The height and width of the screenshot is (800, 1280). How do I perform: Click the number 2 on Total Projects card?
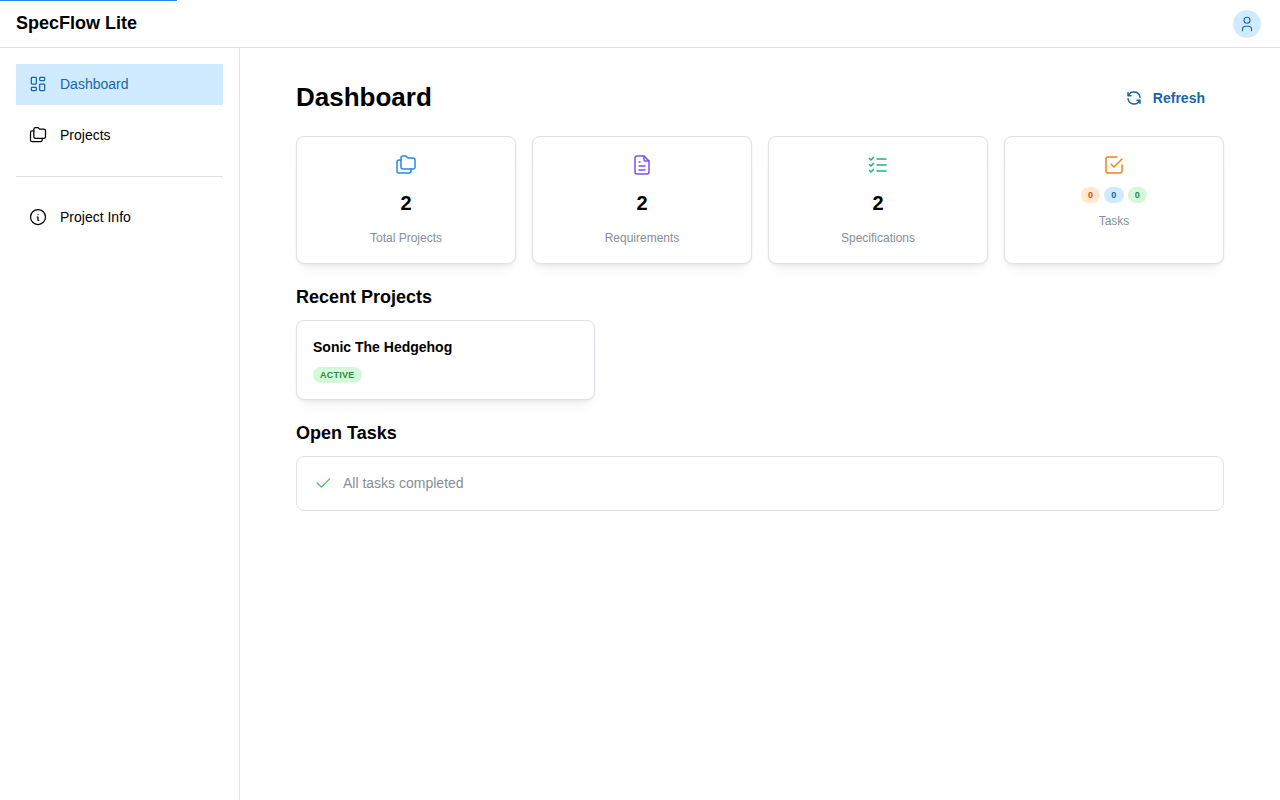[x=406, y=203]
